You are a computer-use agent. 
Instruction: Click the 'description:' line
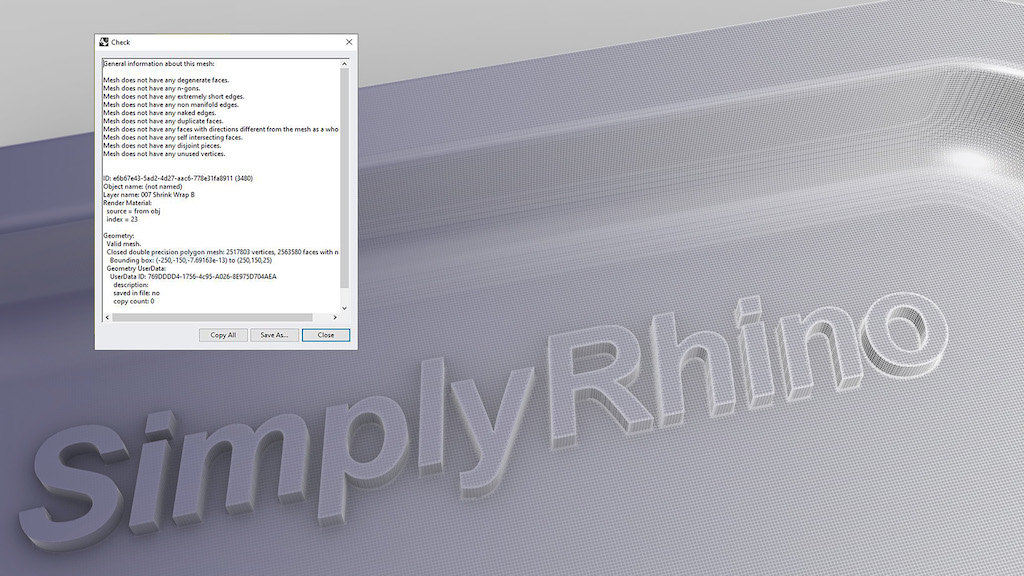(131, 285)
